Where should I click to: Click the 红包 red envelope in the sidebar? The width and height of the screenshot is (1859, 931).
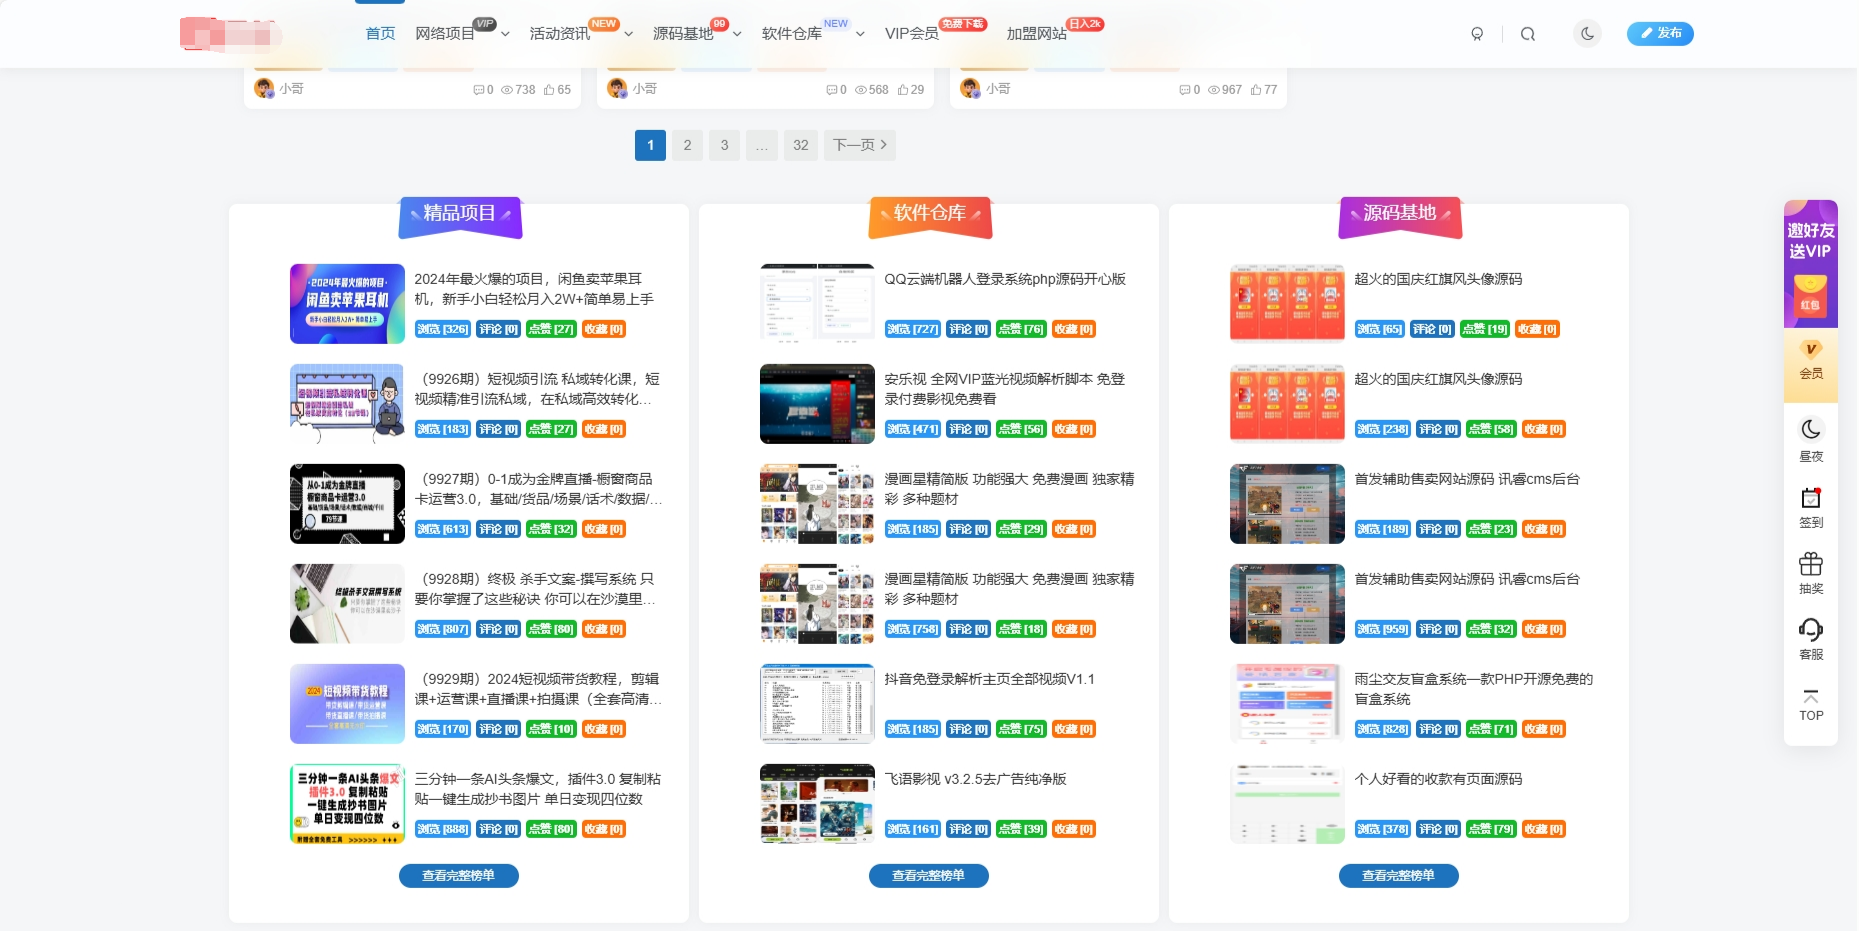[x=1810, y=297]
